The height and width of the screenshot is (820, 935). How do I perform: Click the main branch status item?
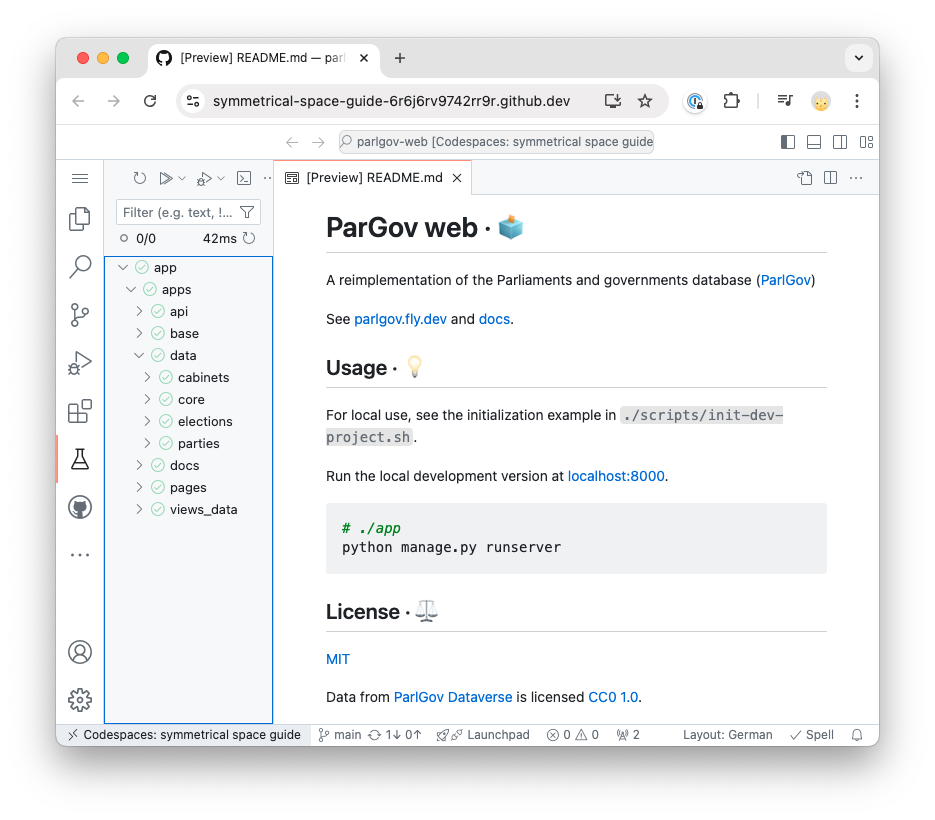[340, 735]
